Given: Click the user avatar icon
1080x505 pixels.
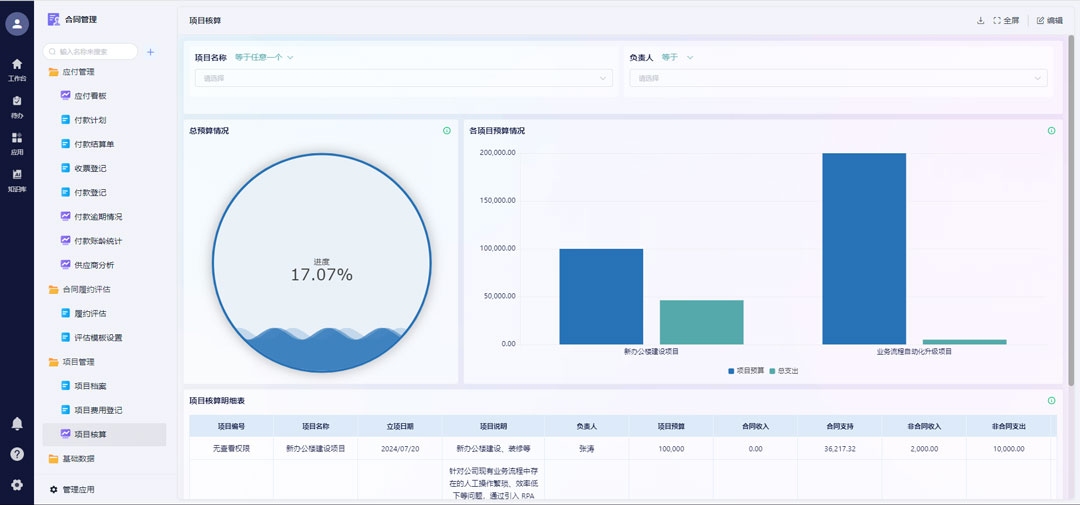Looking at the screenshot, I should tap(17, 23).
